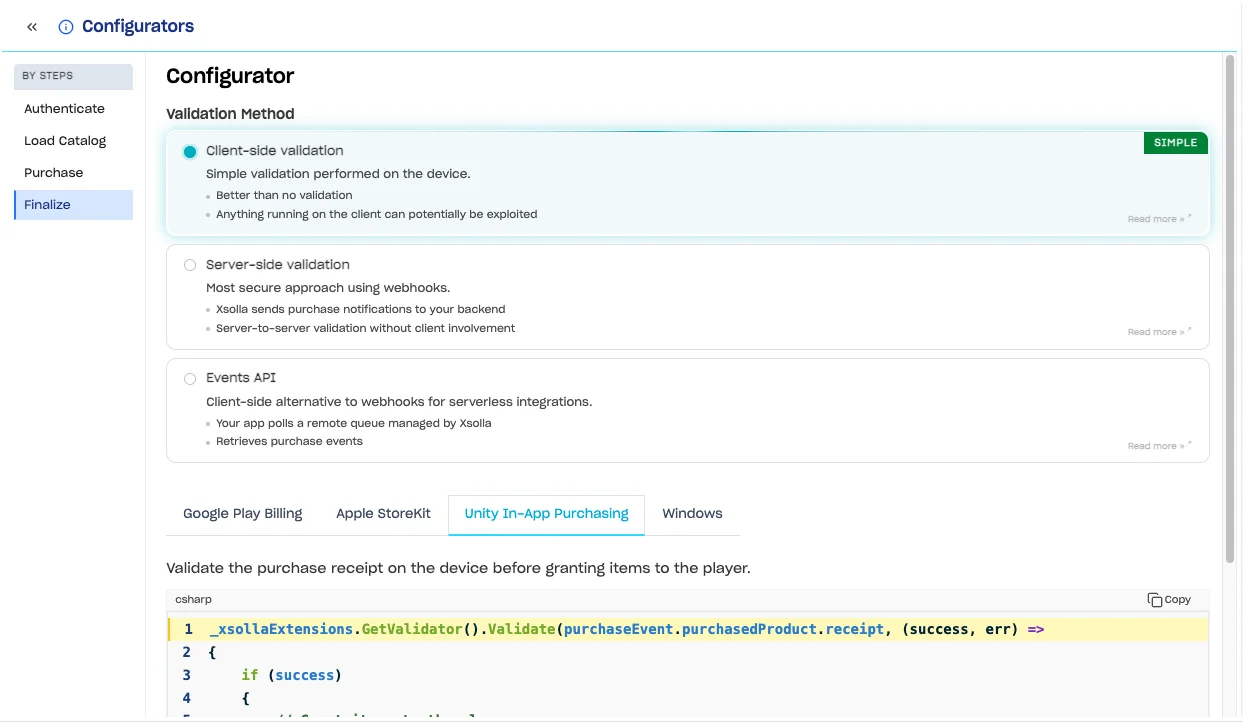Click the BY STEPS sidebar header

pyautogui.click(x=73, y=76)
